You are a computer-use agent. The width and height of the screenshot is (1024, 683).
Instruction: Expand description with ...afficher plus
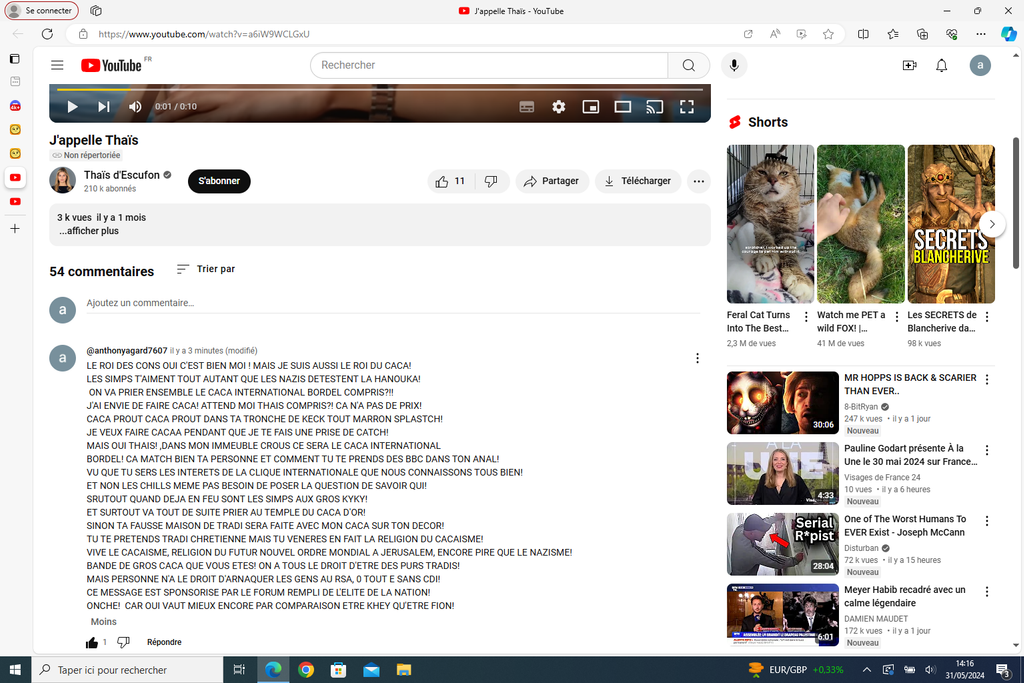click(x=89, y=231)
